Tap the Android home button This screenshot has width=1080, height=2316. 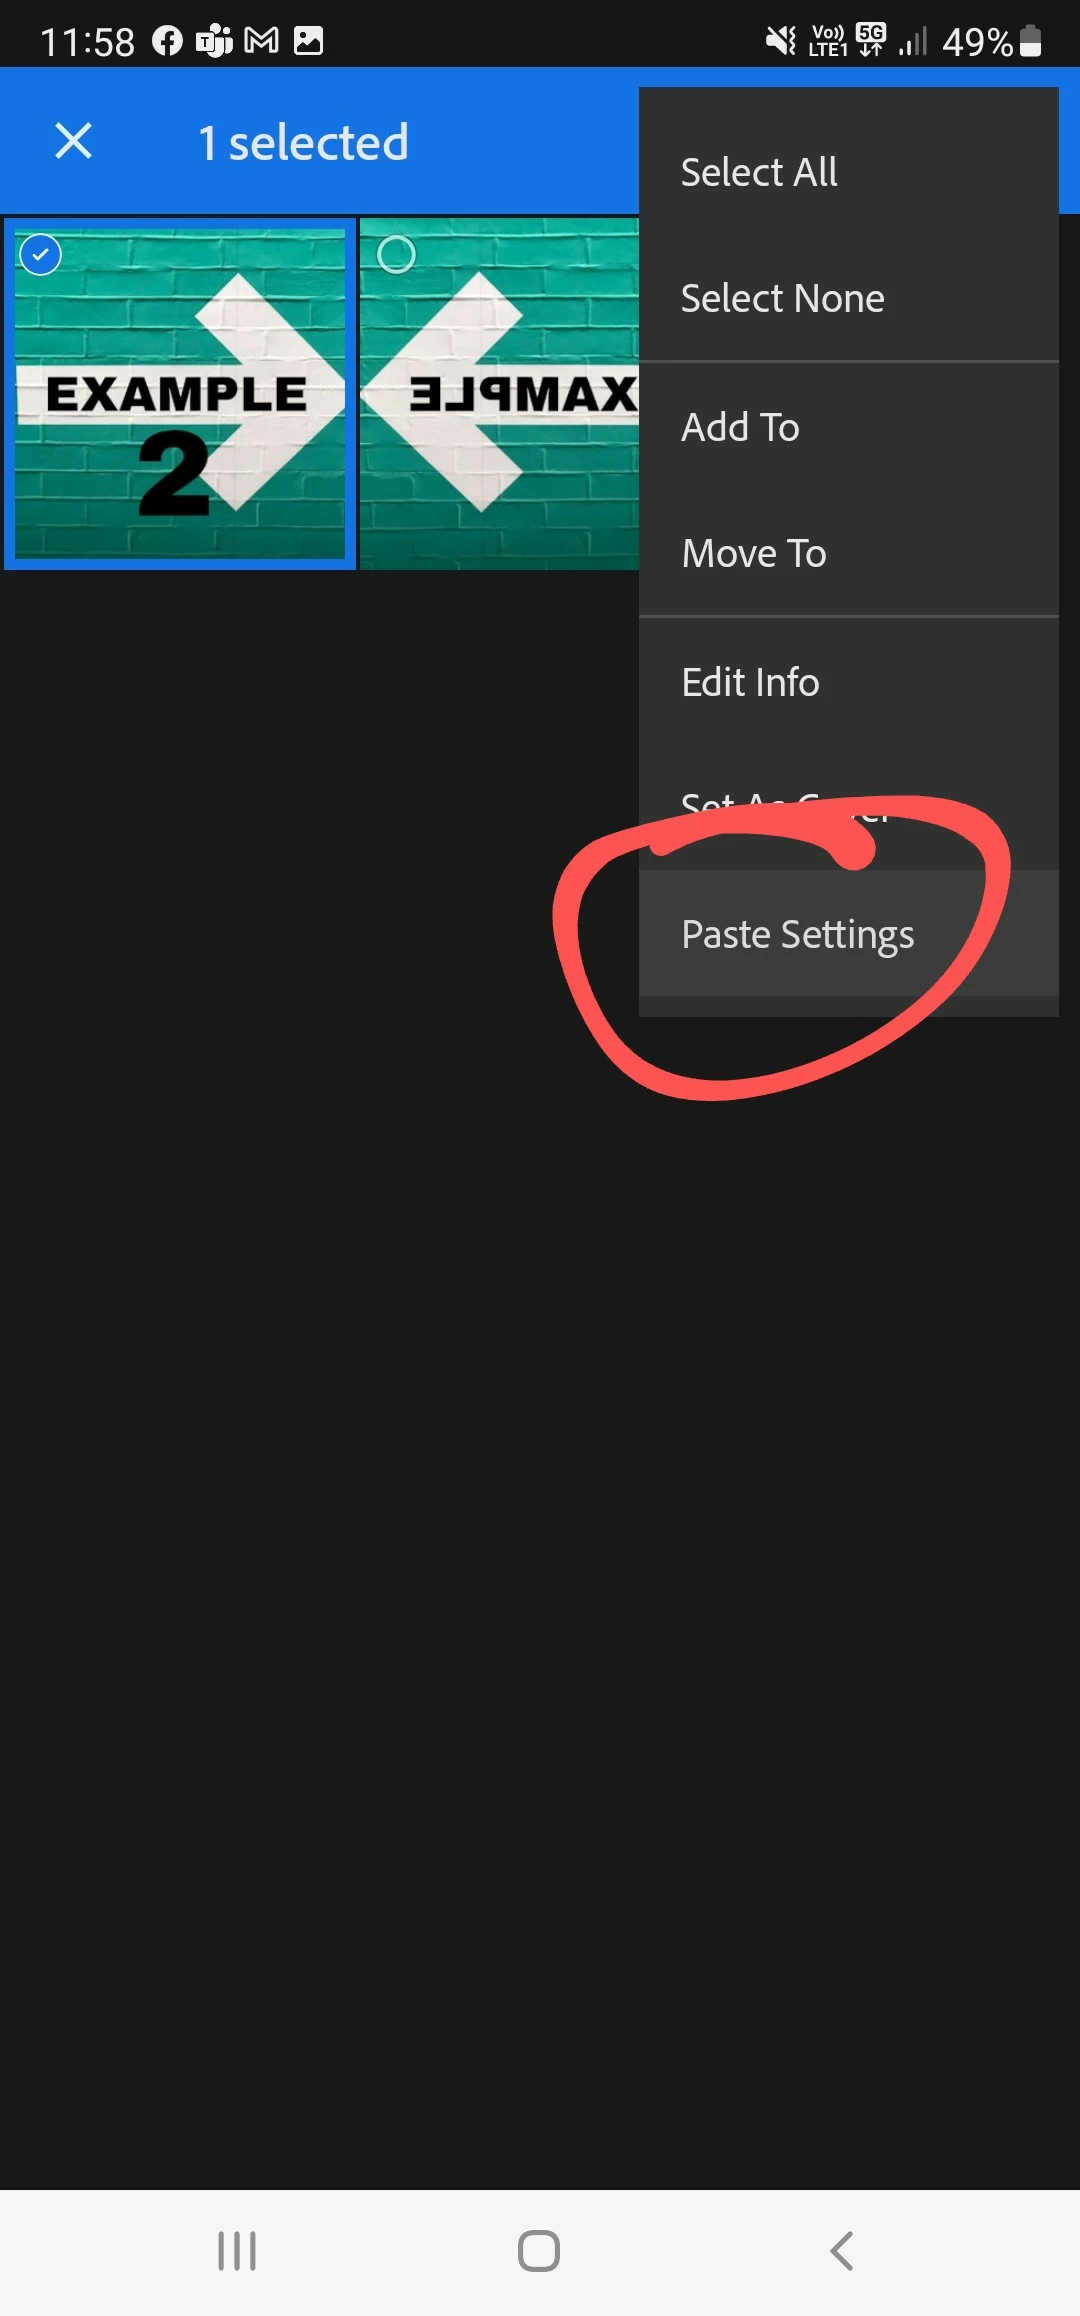coord(539,2251)
